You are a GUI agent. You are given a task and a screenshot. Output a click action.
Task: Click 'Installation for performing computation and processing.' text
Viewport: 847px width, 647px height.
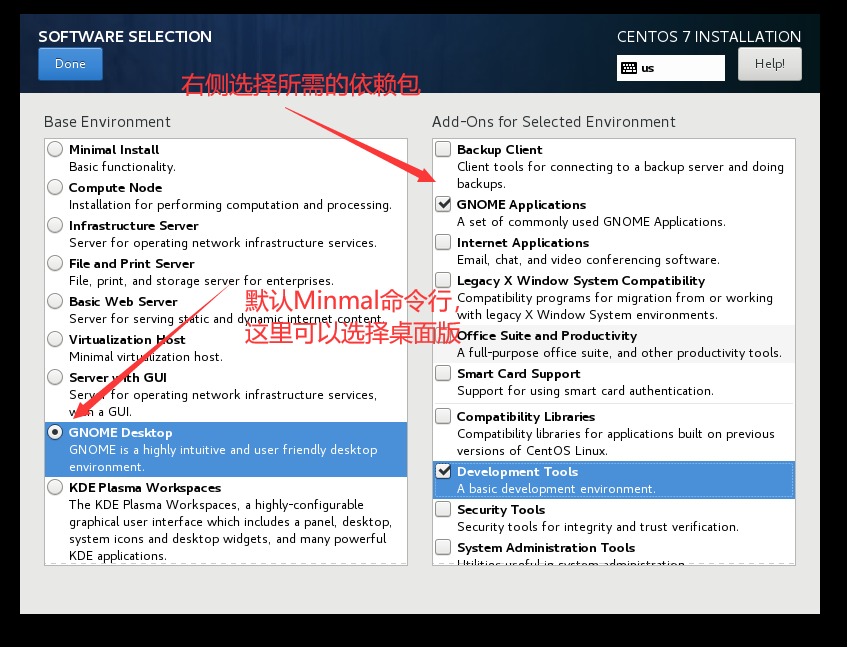tap(230, 205)
